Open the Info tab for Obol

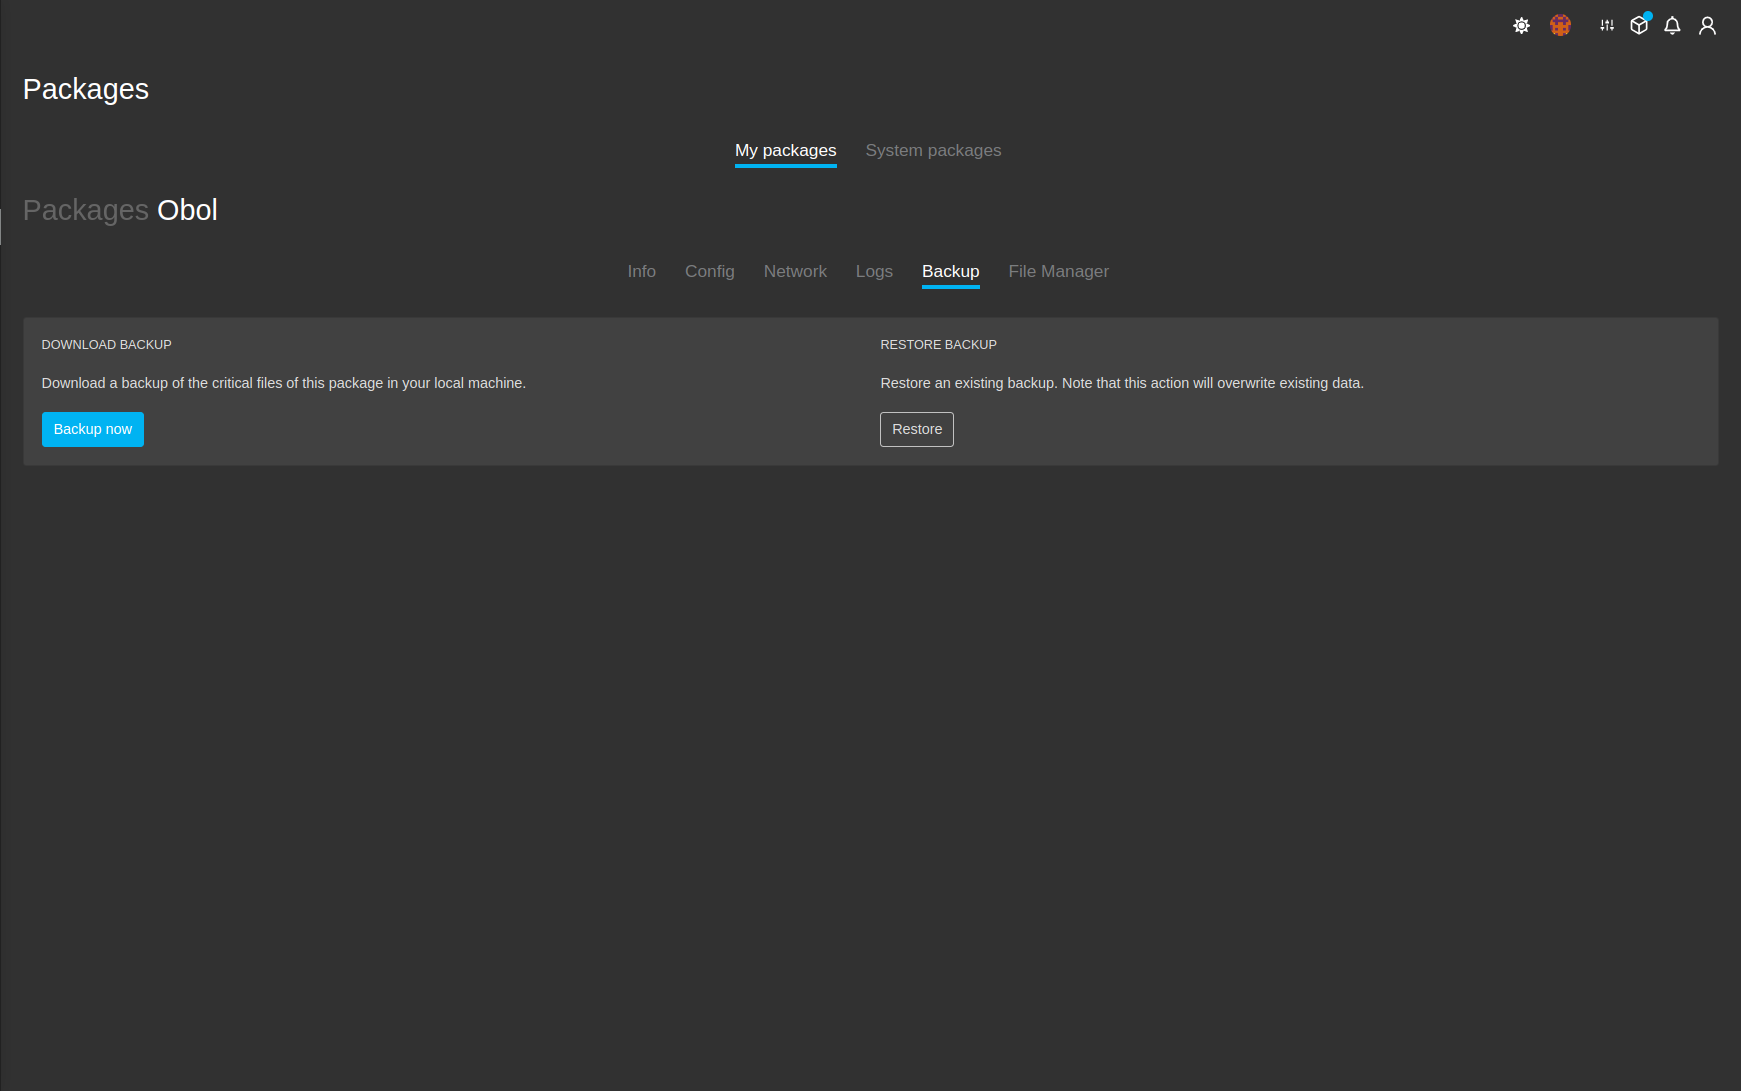(x=641, y=272)
